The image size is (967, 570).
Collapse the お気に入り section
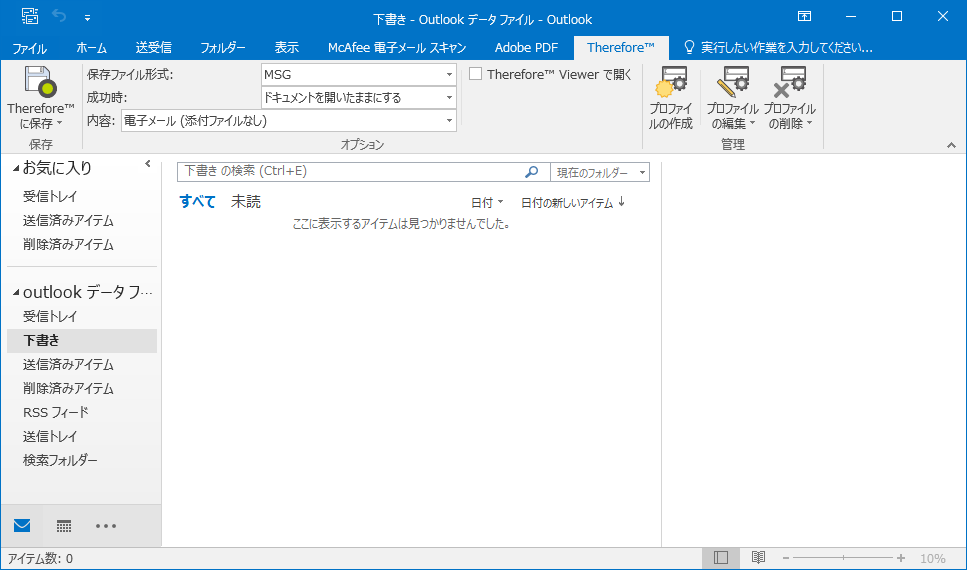pos(16,168)
